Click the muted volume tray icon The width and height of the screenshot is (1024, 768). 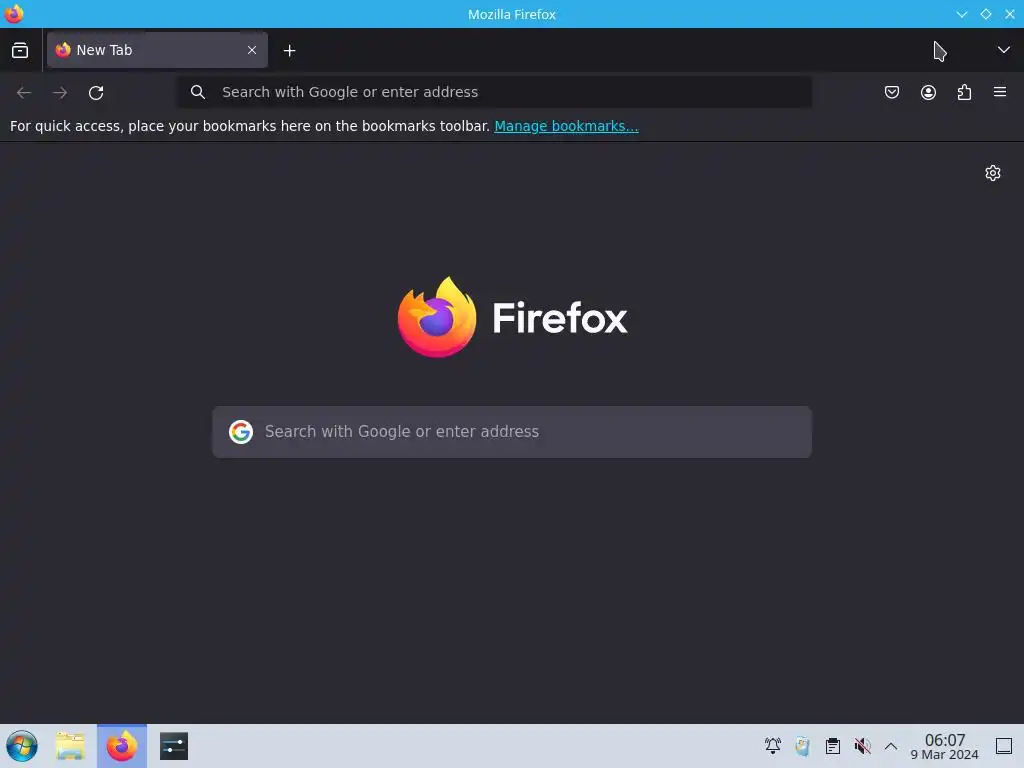pyautogui.click(x=862, y=745)
